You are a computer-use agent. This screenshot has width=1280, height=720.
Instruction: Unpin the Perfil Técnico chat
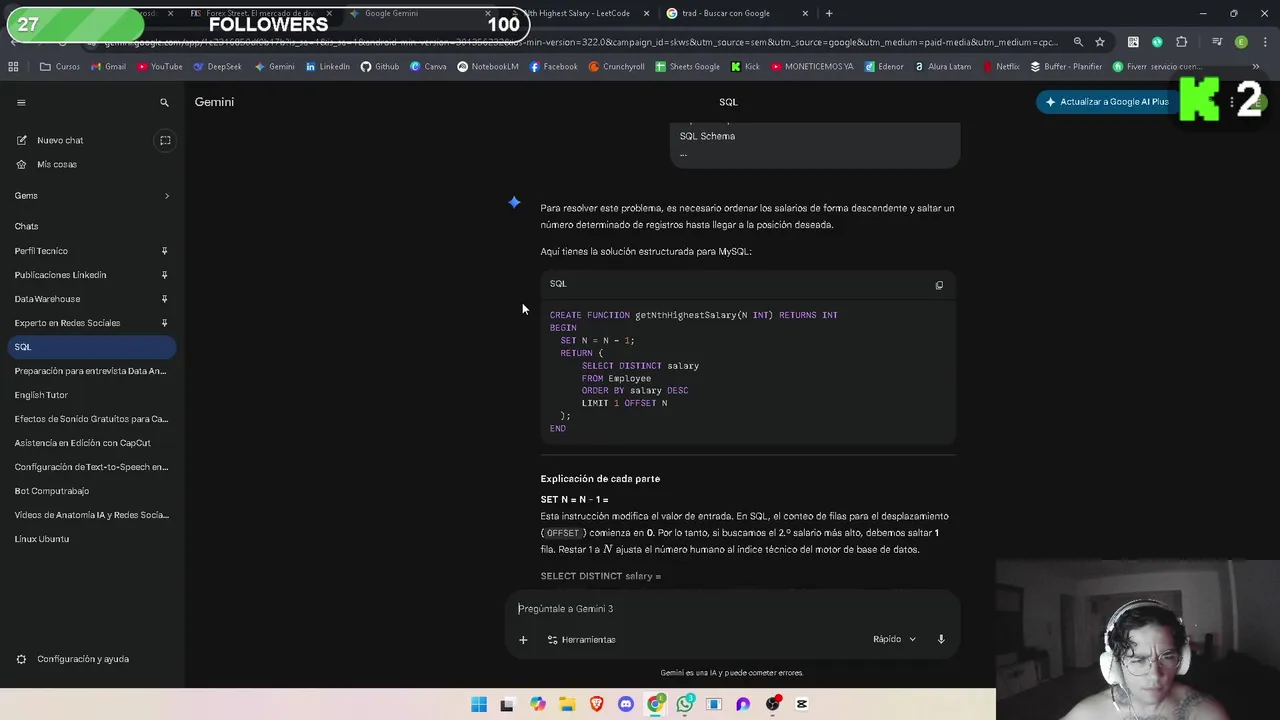point(165,251)
